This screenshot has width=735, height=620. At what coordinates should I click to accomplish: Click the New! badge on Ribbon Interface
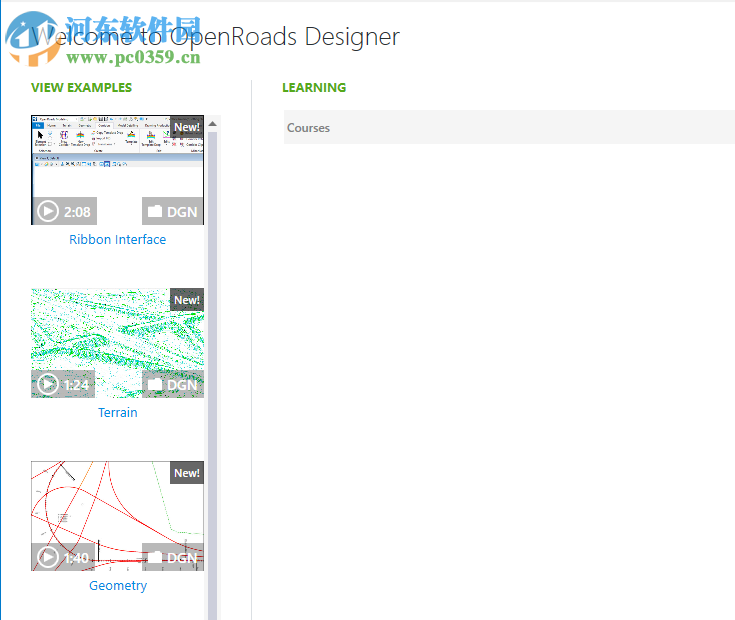[x=187, y=127]
